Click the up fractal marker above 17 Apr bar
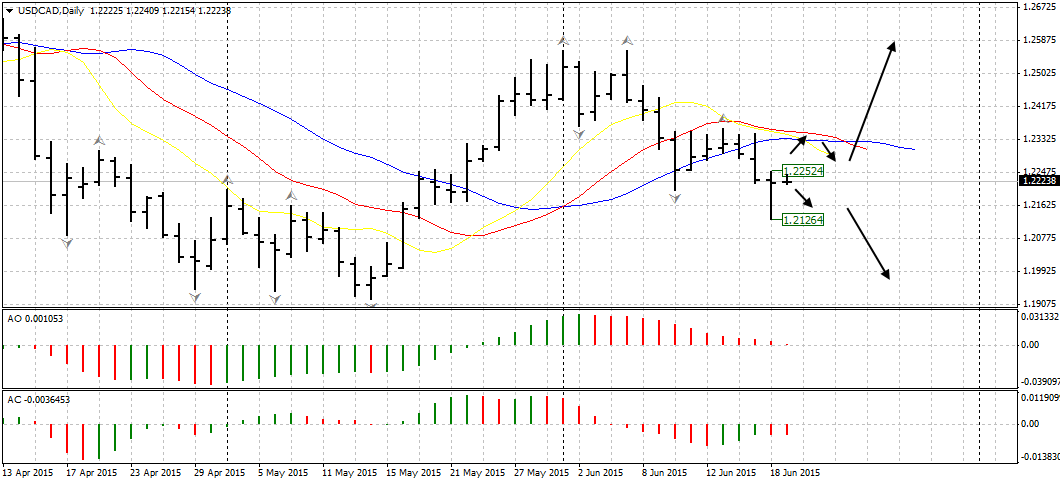This screenshot has height=481, width=1060. click(99, 140)
